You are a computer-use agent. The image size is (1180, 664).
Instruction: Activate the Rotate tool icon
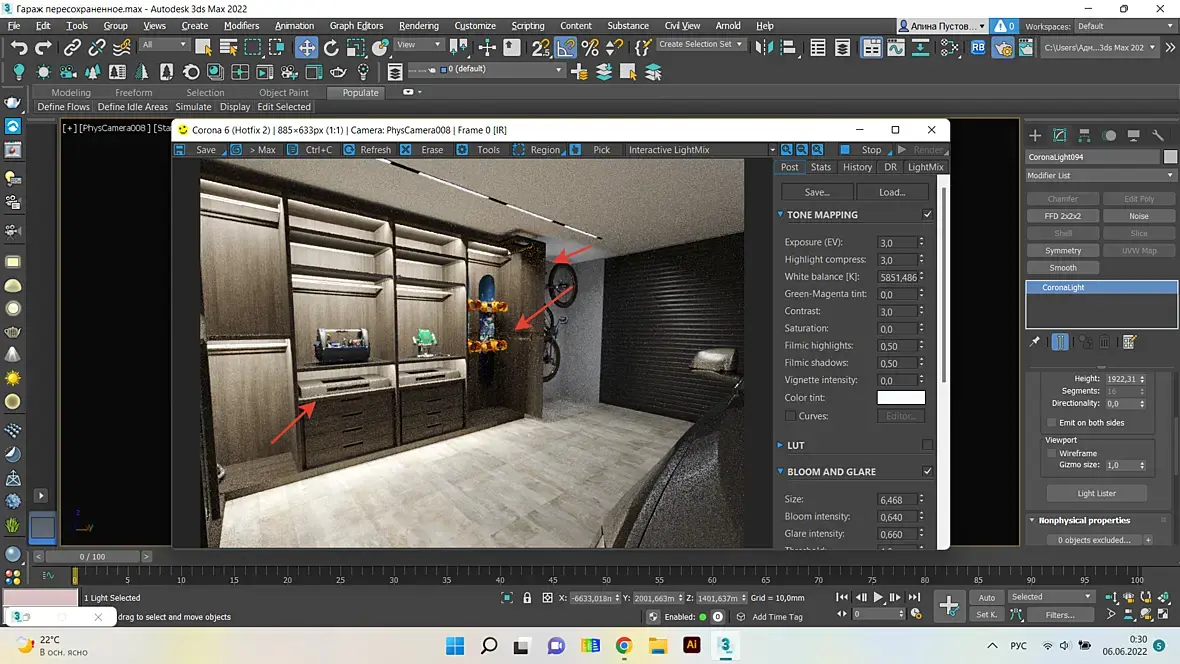331,47
